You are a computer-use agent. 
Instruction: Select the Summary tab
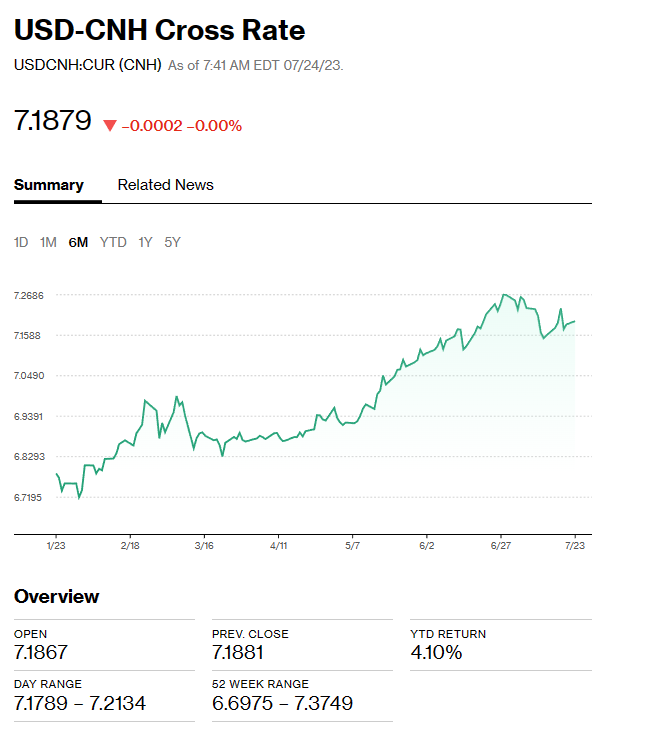pos(49,185)
